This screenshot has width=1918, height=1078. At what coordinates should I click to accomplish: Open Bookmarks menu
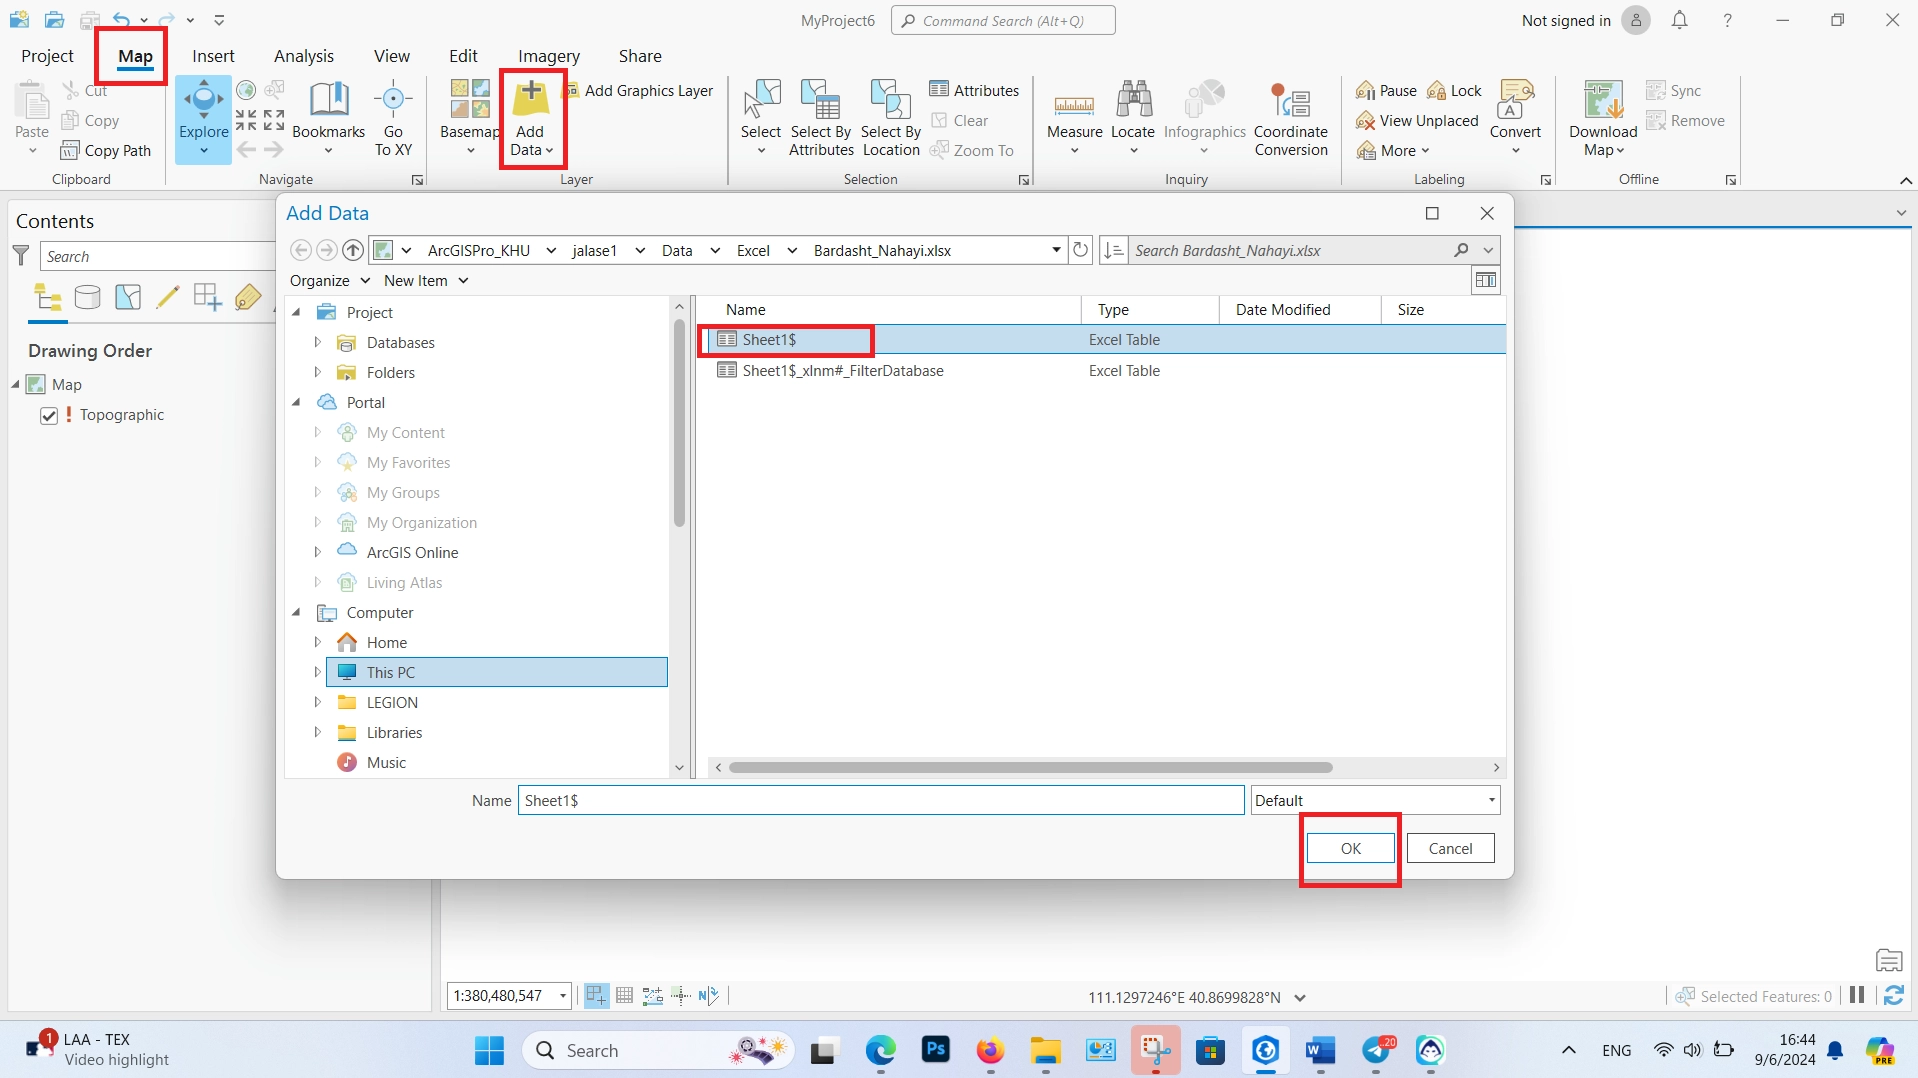point(328,118)
